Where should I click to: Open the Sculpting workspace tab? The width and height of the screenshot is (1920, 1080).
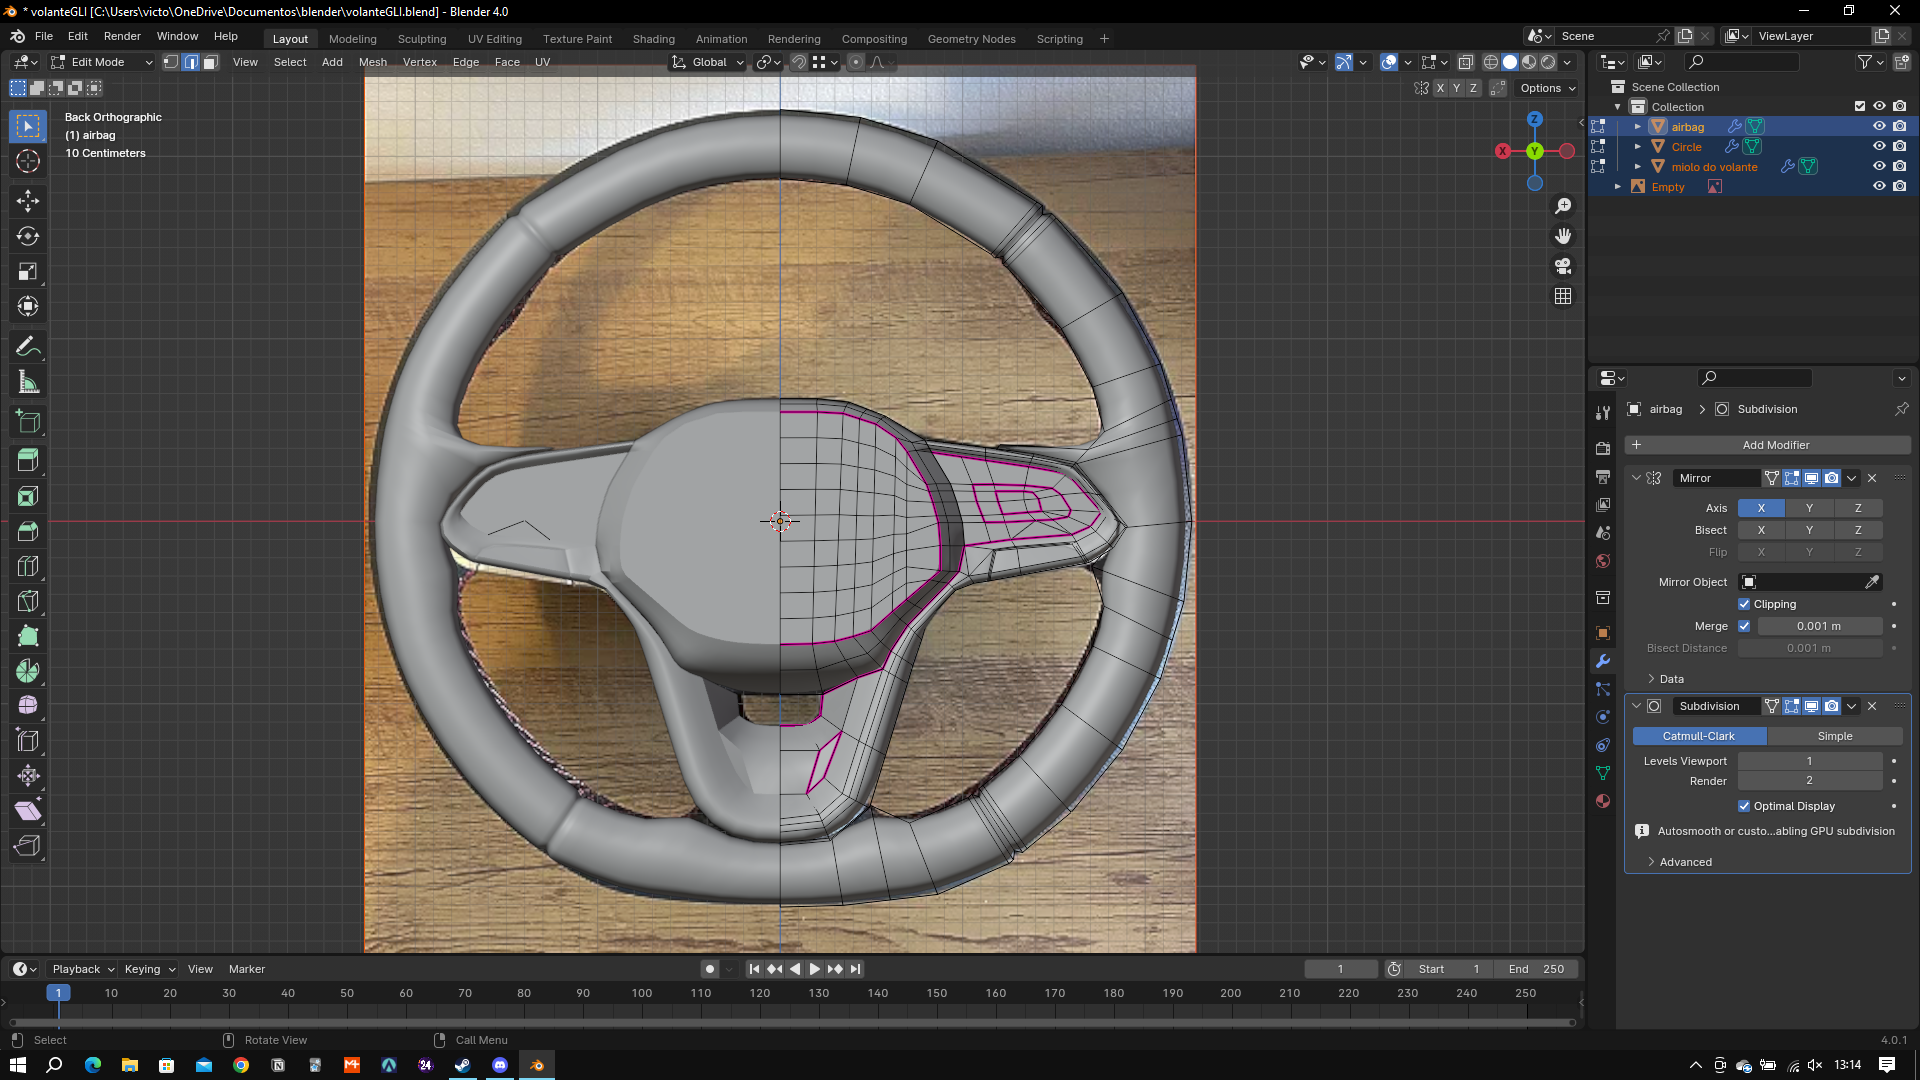pyautogui.click(x=421, y=39)
